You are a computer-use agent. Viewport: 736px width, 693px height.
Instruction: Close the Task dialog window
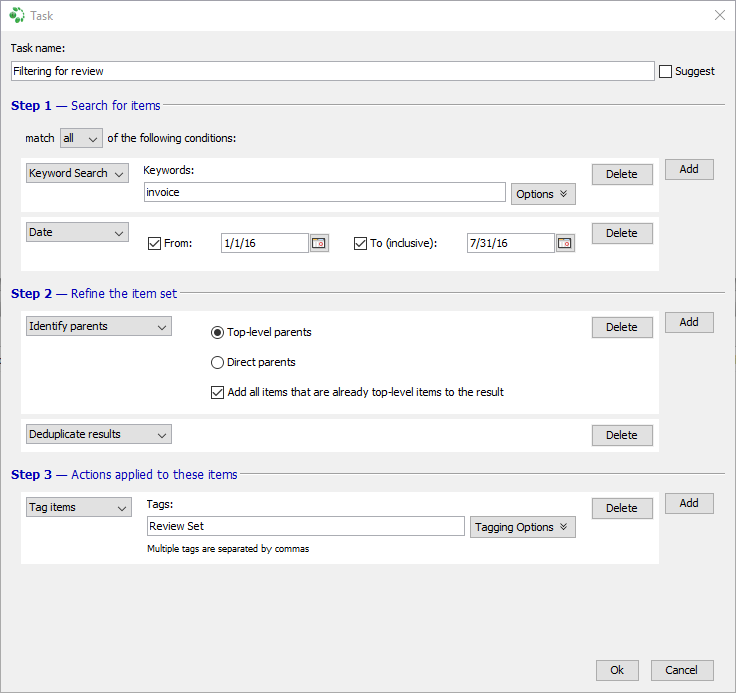click(x=719, y=15)
